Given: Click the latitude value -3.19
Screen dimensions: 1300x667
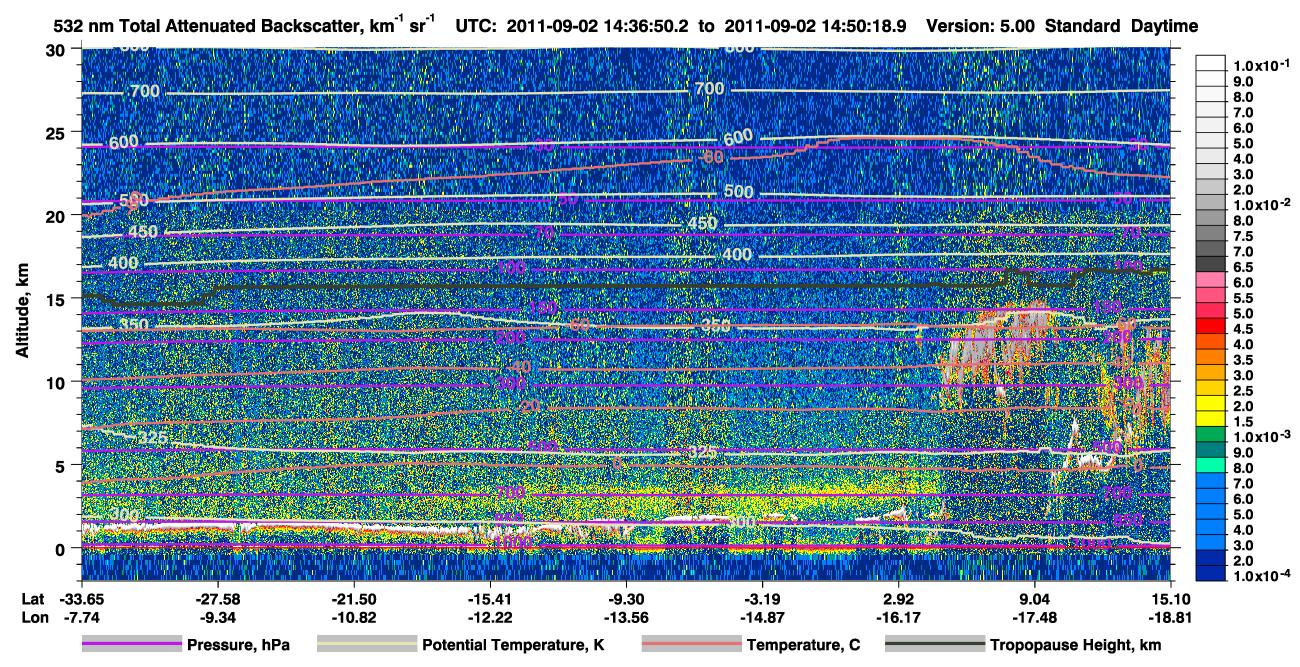Looking at the screenshot, I should 763,598.
